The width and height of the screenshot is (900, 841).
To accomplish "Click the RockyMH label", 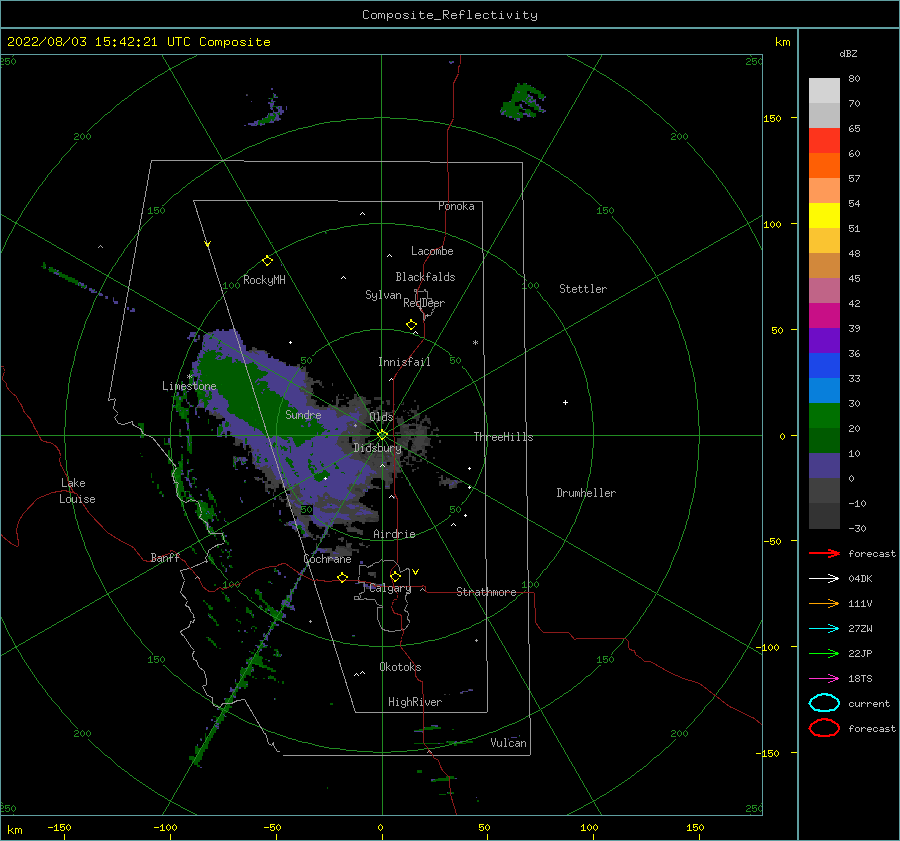I will [x=264, y=280].
